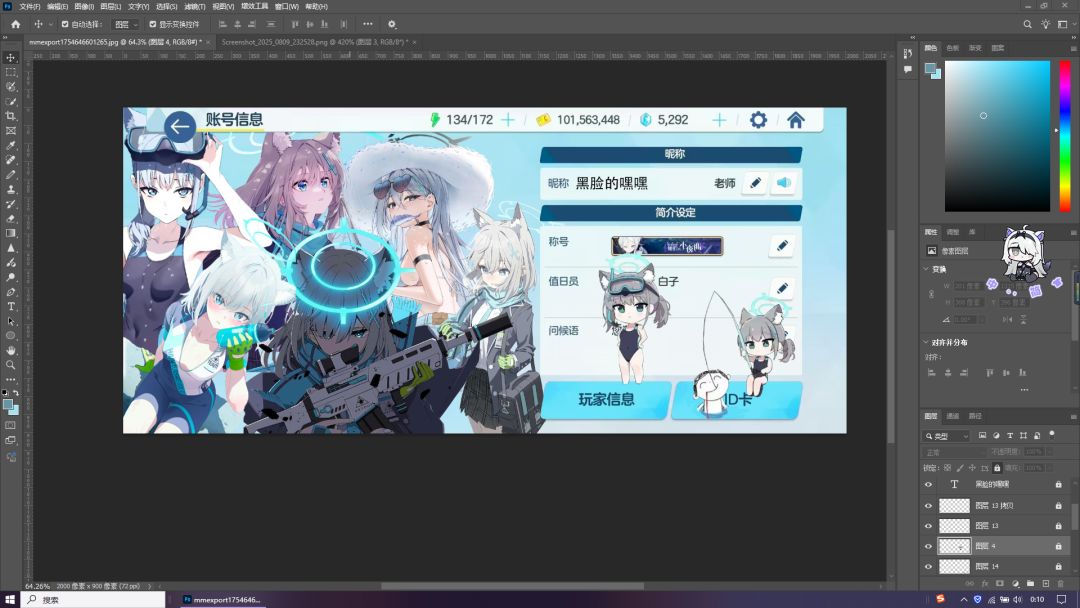
Task: Select the Hand tool
Action: [x=10, y=350]
